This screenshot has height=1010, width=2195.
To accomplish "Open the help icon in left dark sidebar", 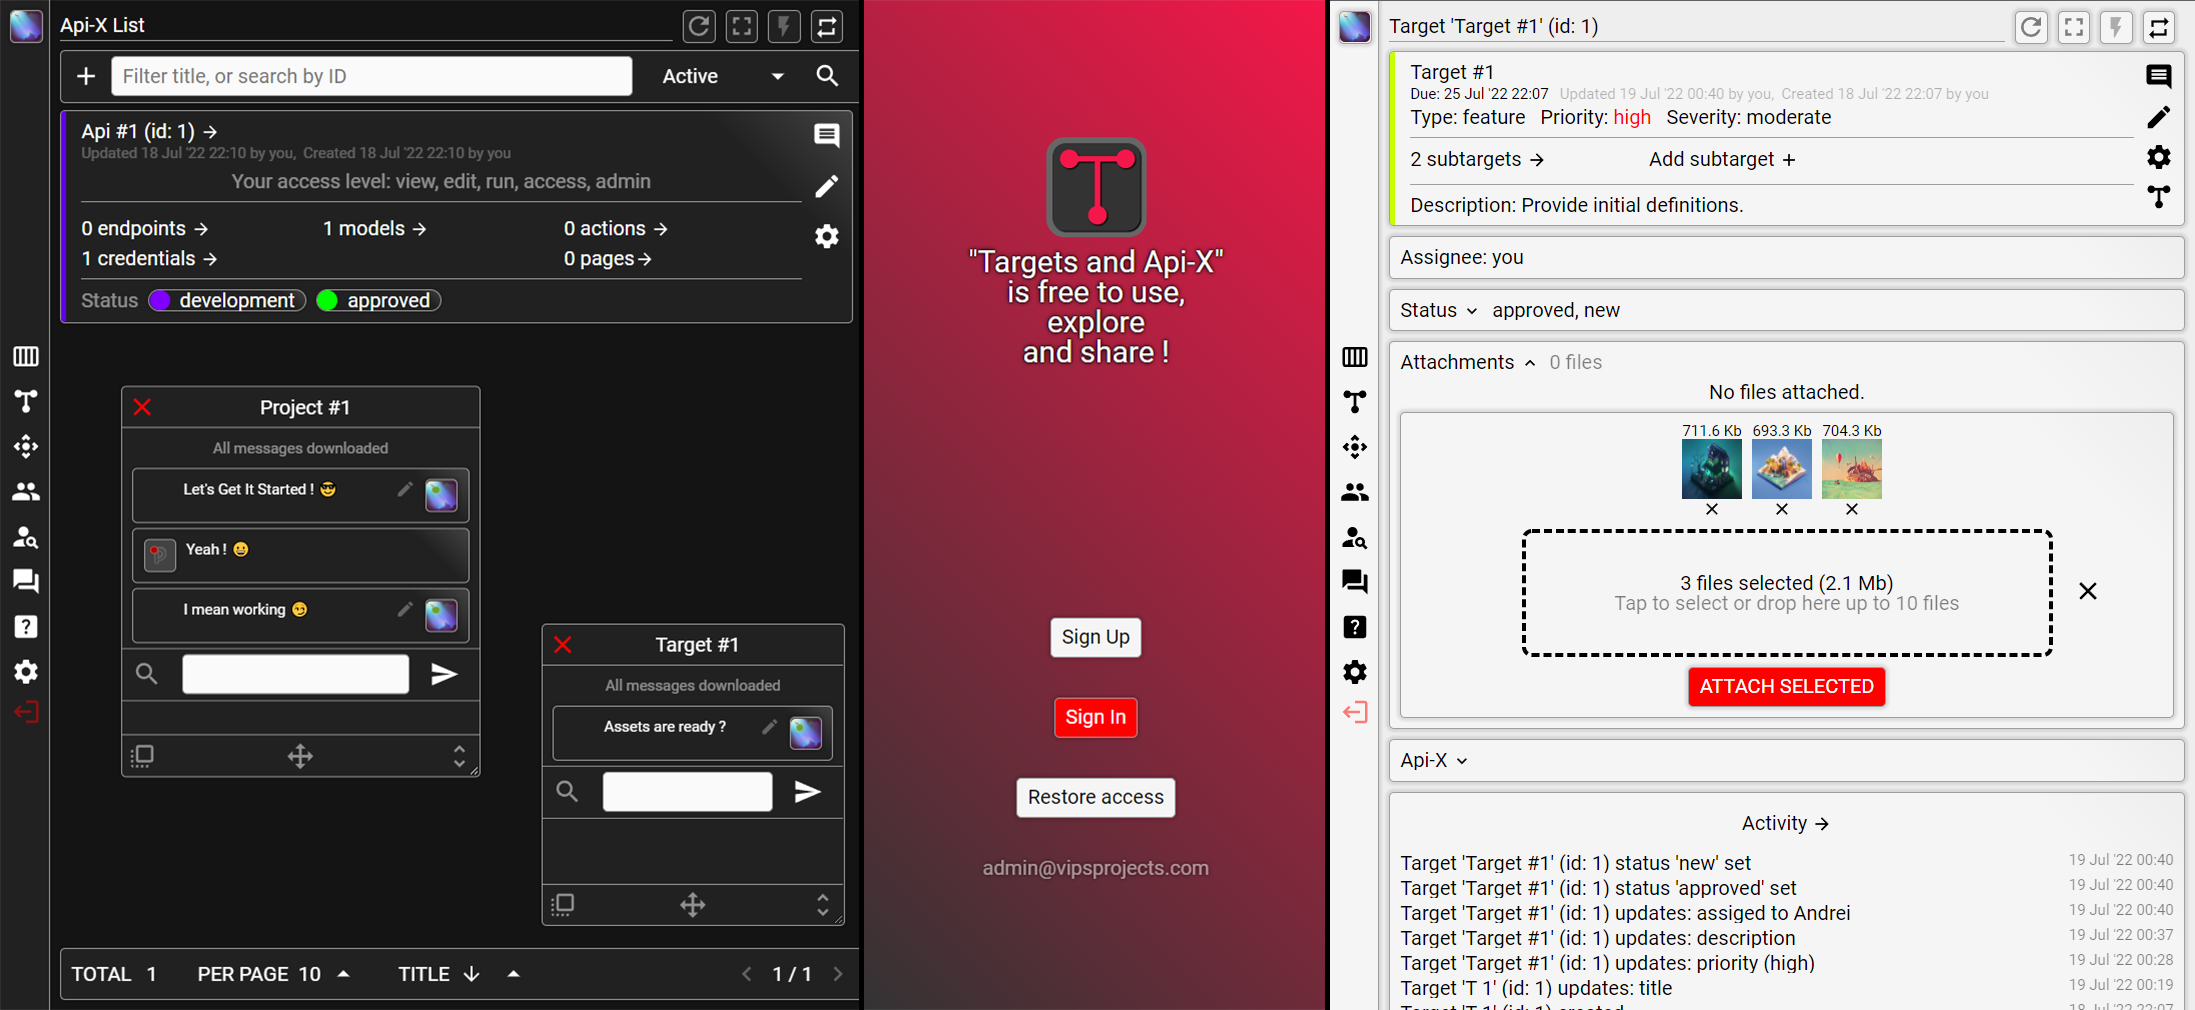I will tap(26, 627).
